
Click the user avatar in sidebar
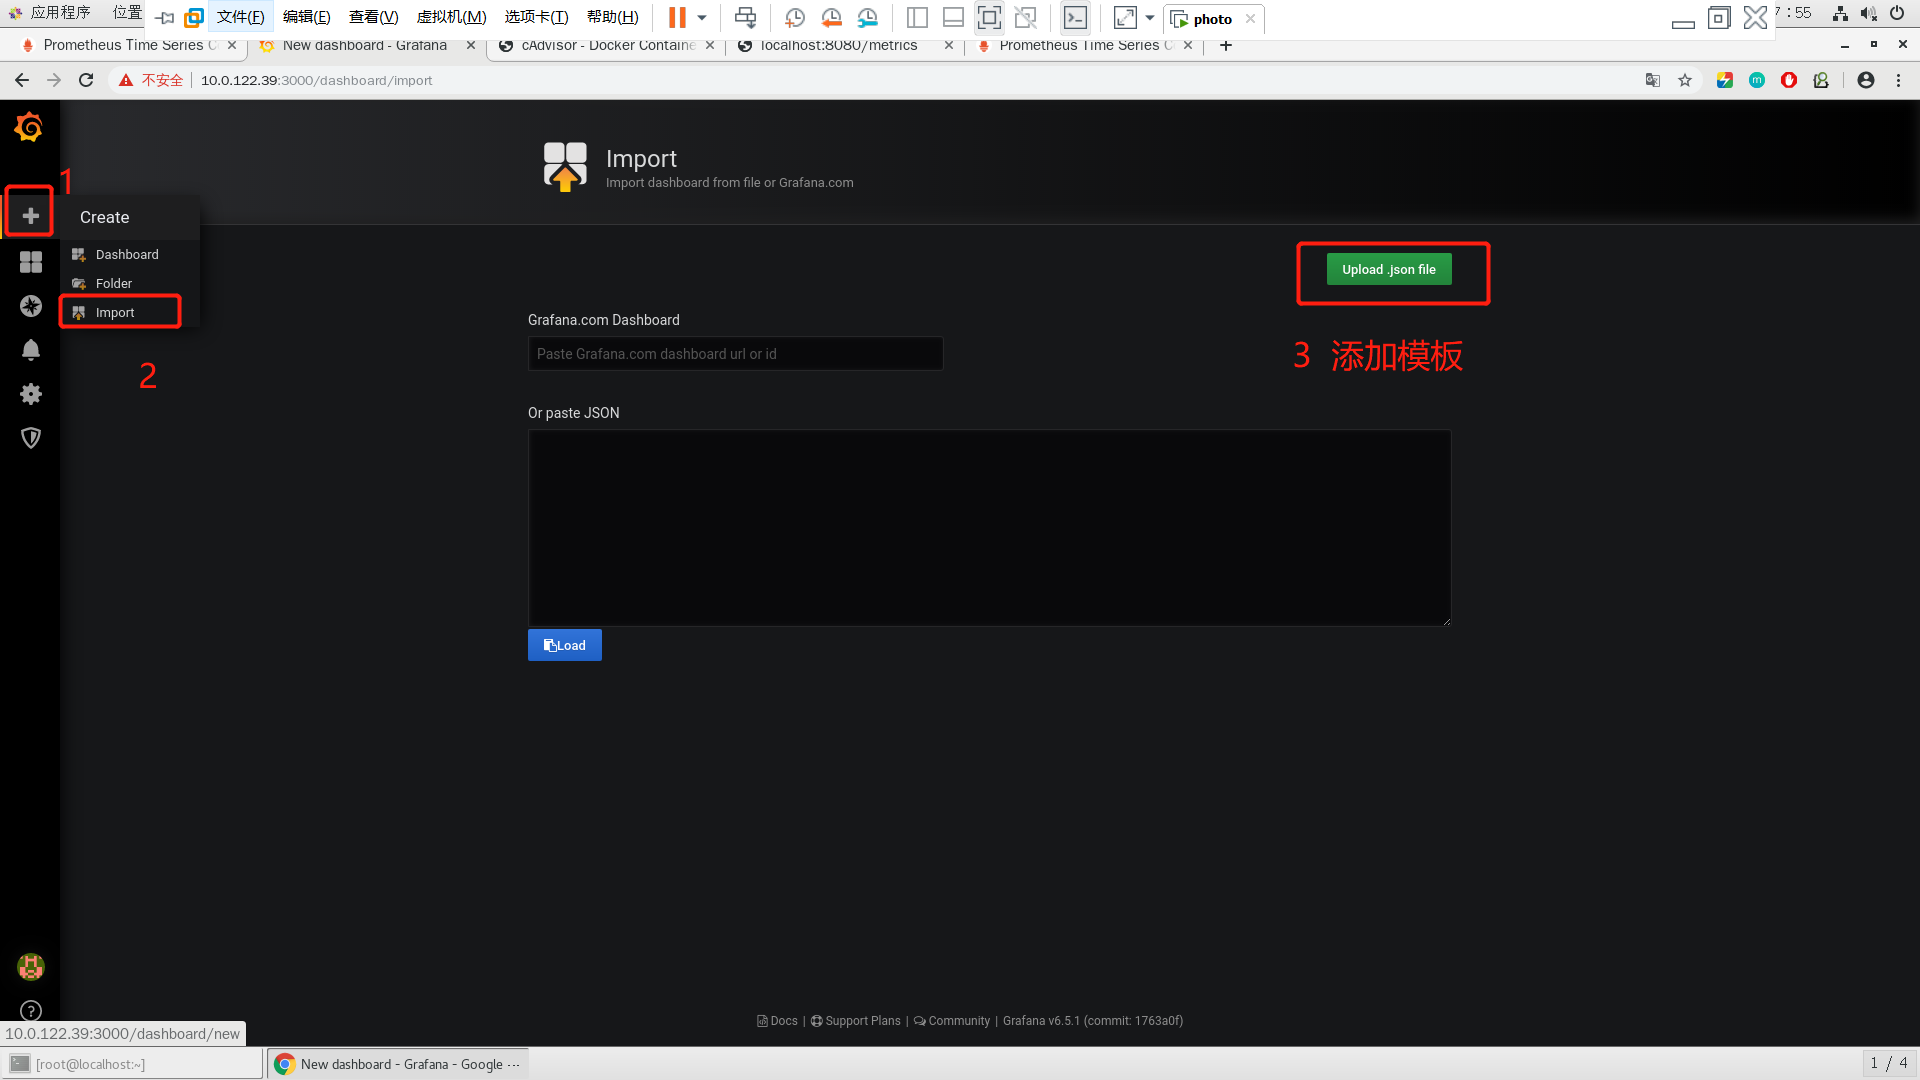[30, 967]
